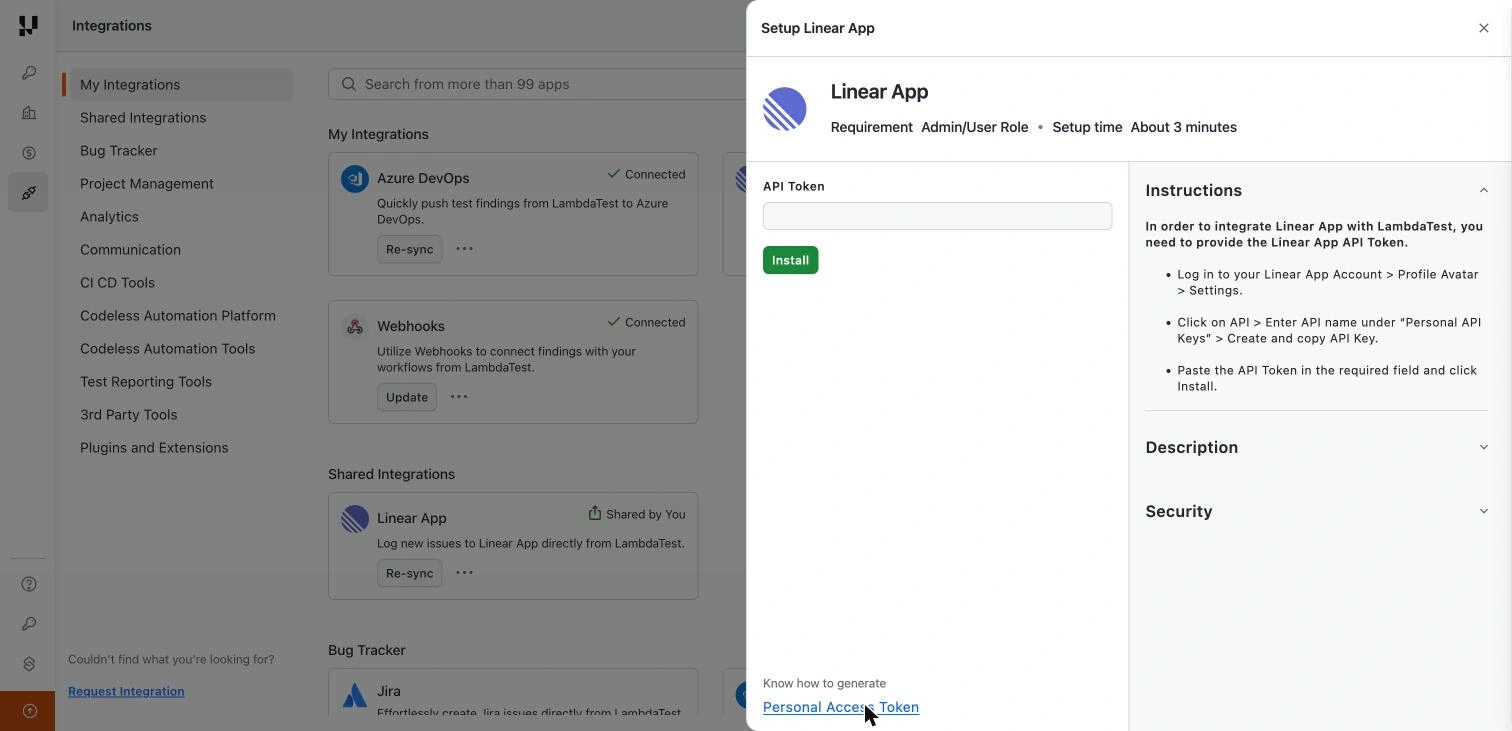Click the key icon above the building icon

click(28, 73)
